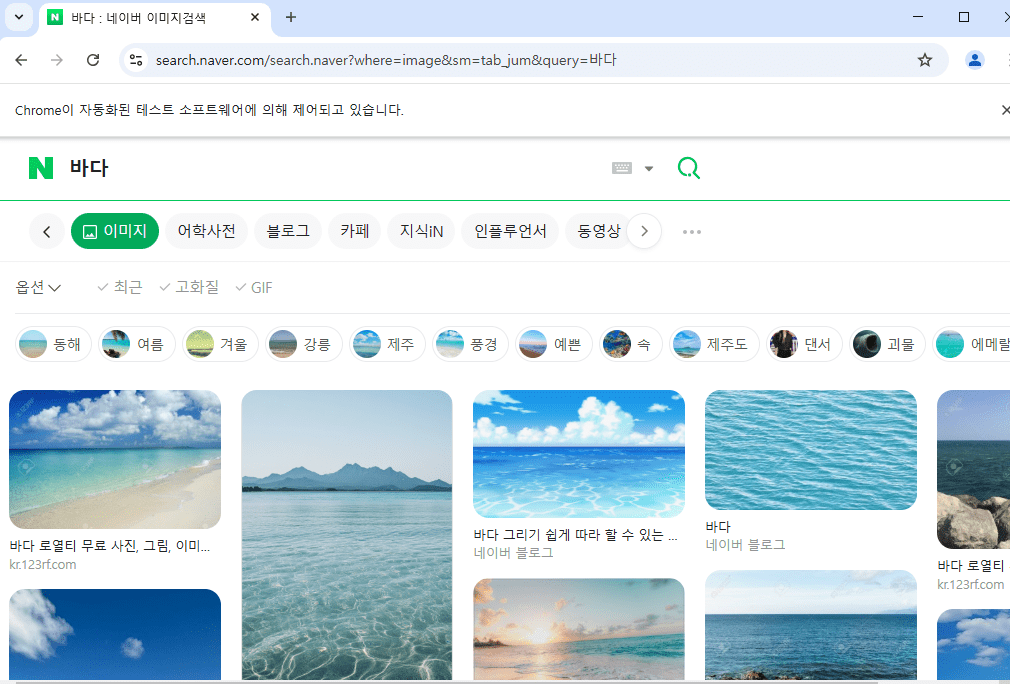Switch to the 지식iN tab
The width and height of the screenshot is (1010, 684).
pos(421,231)
